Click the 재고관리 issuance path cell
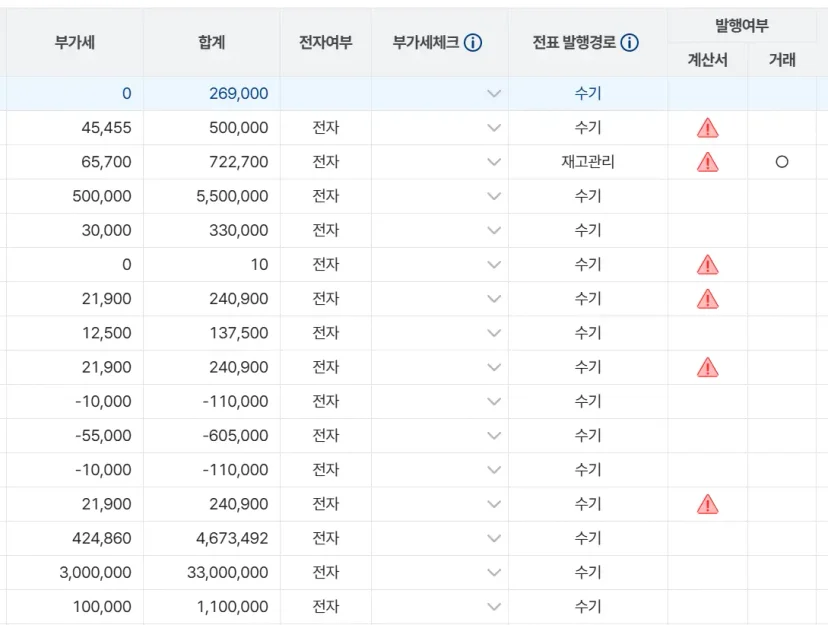Image resolution: width=828 pixels, height=625 pixels. [588, 162]
